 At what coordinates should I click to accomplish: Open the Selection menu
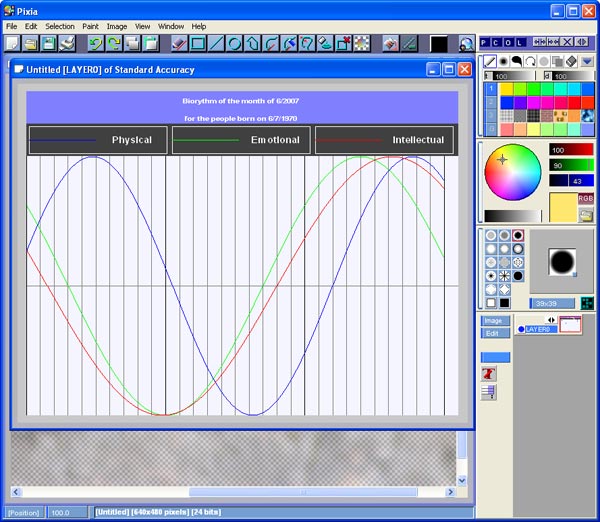(x=59, y=25)
